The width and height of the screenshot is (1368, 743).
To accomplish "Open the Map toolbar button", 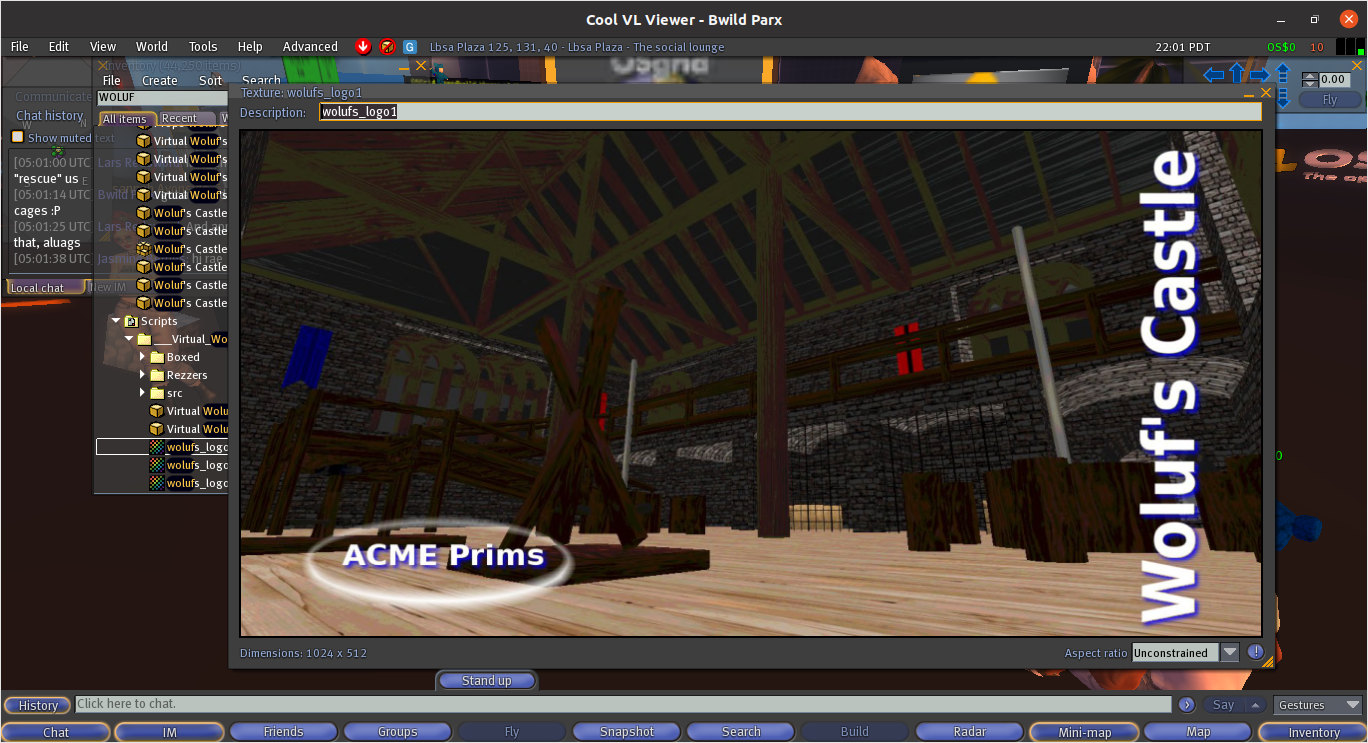I will (1198, 732).
